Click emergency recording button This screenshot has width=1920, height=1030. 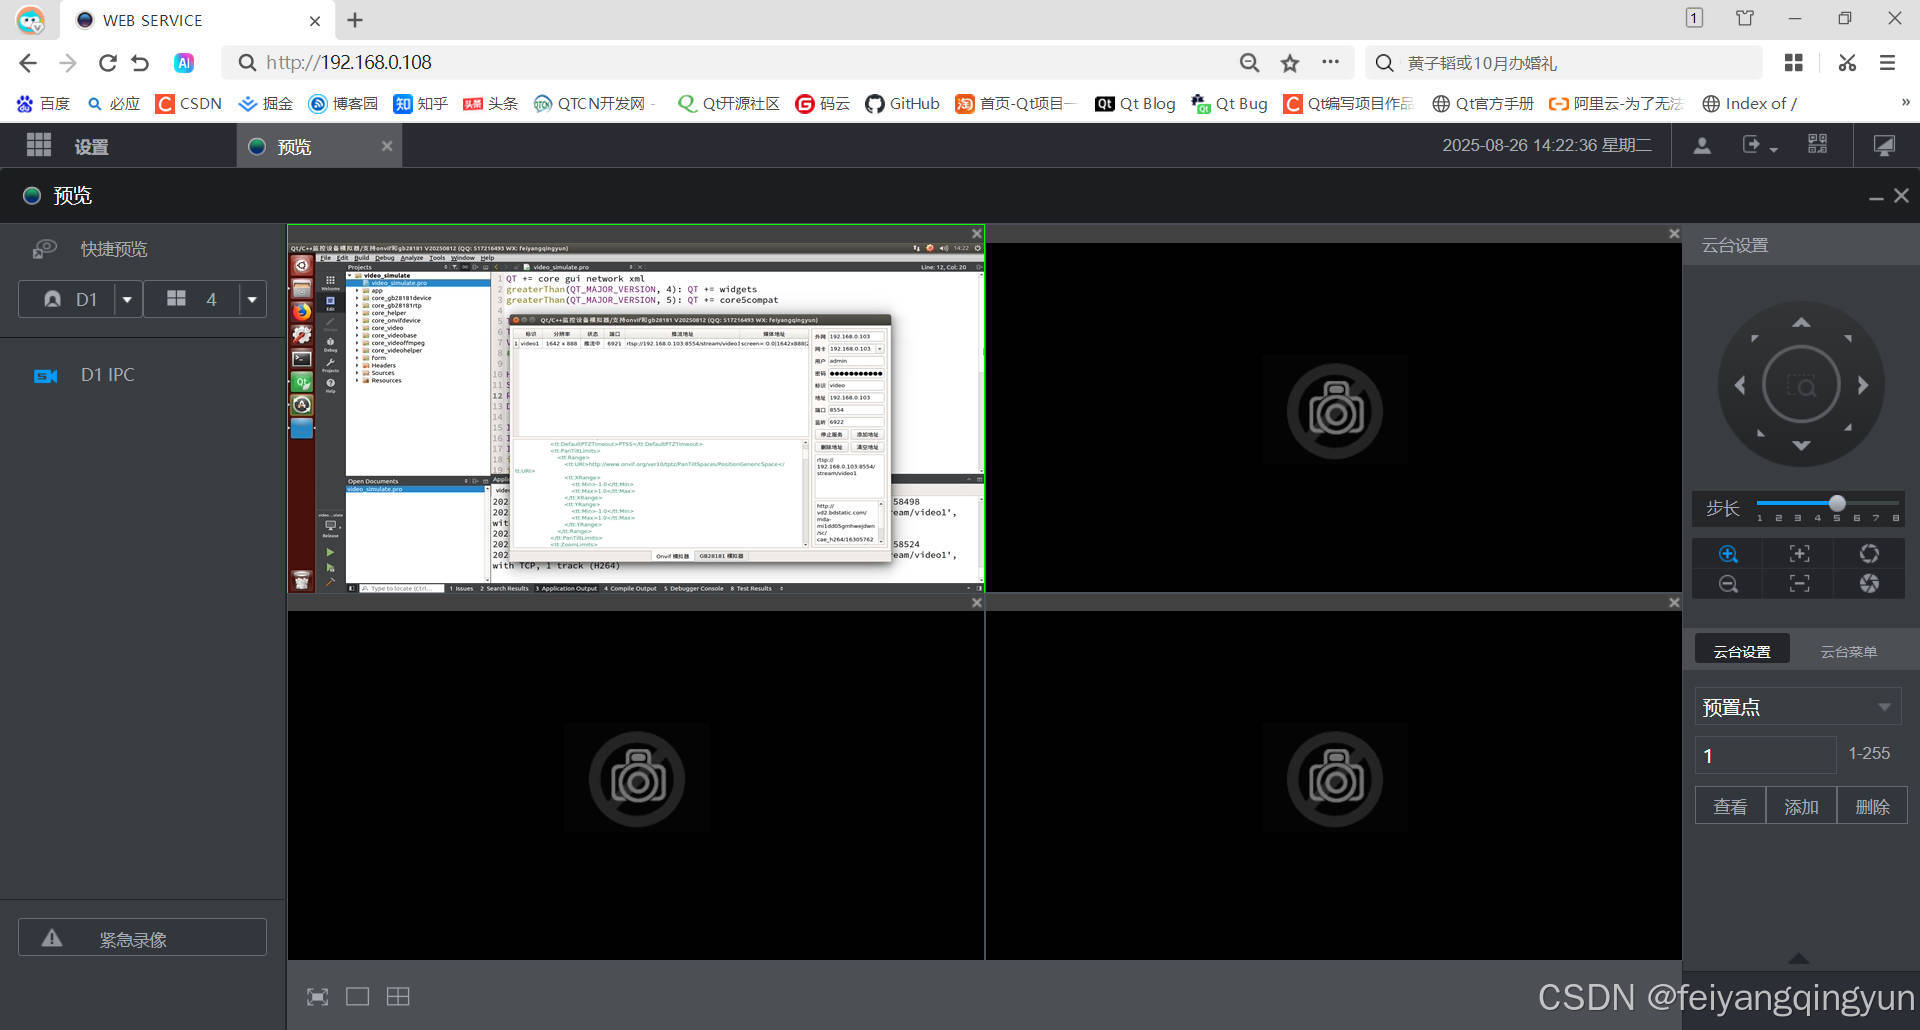tap(142, 938)
